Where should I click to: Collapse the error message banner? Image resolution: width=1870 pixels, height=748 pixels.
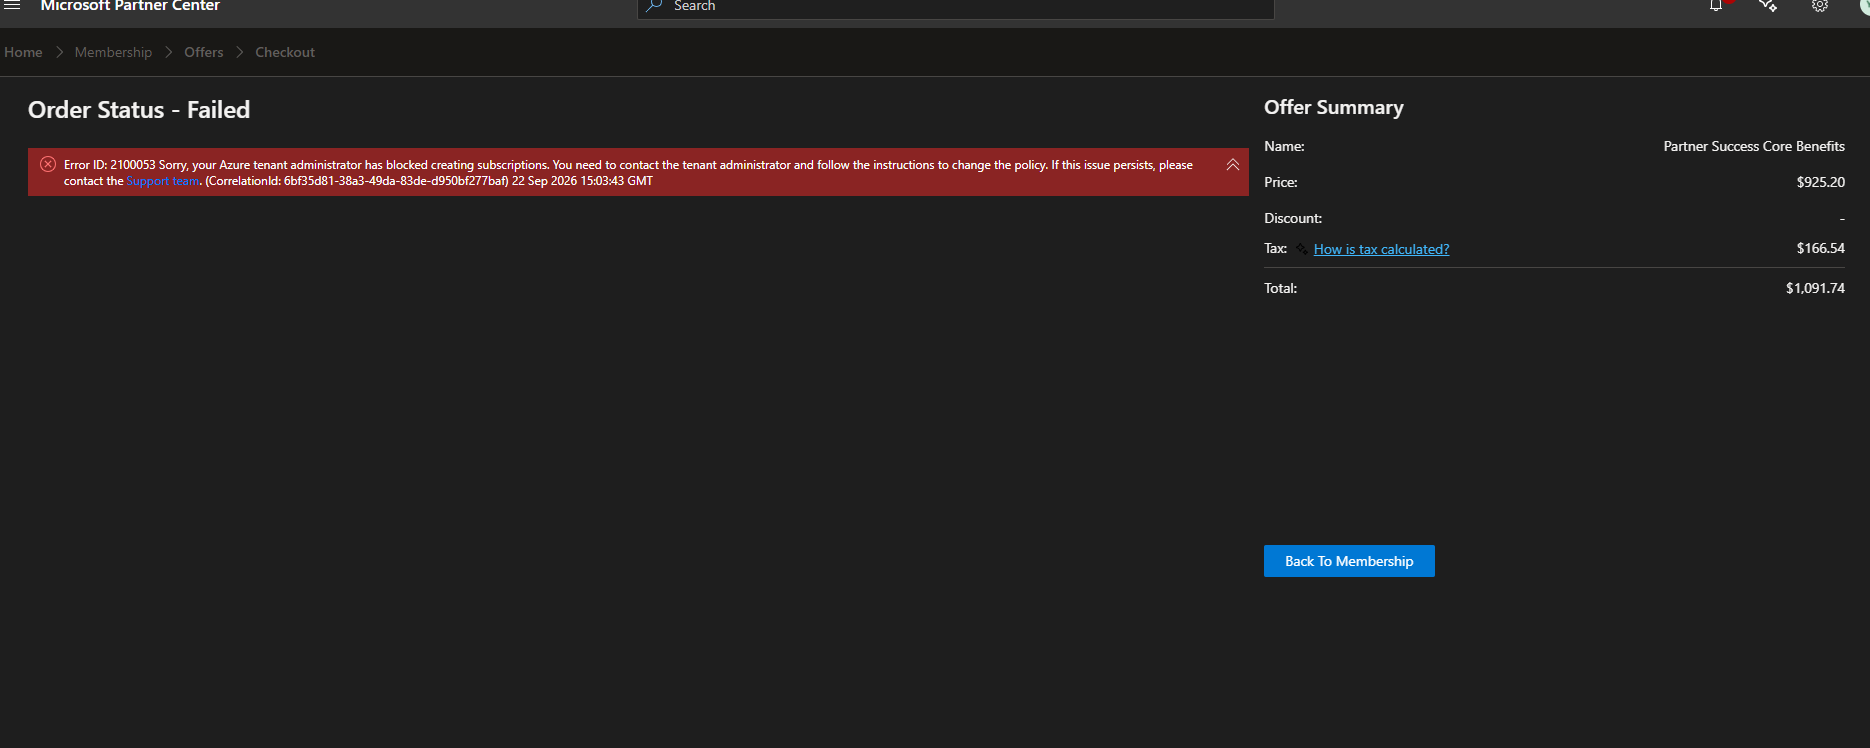click(1233, 165)
